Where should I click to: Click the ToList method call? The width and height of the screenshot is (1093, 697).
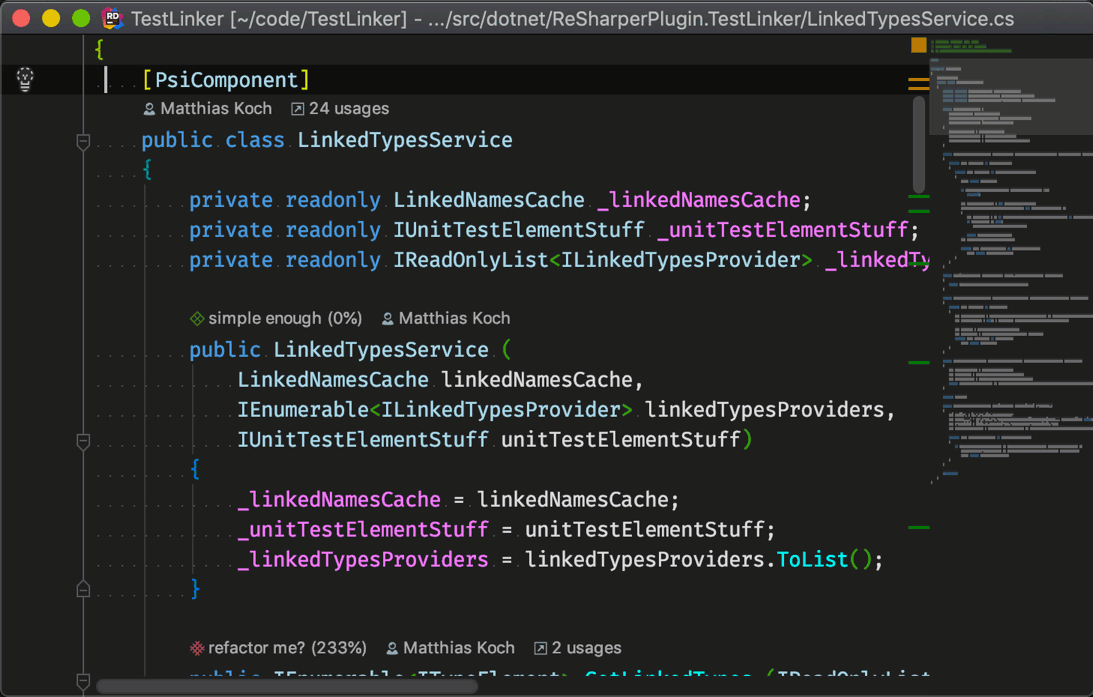point(812,559)
